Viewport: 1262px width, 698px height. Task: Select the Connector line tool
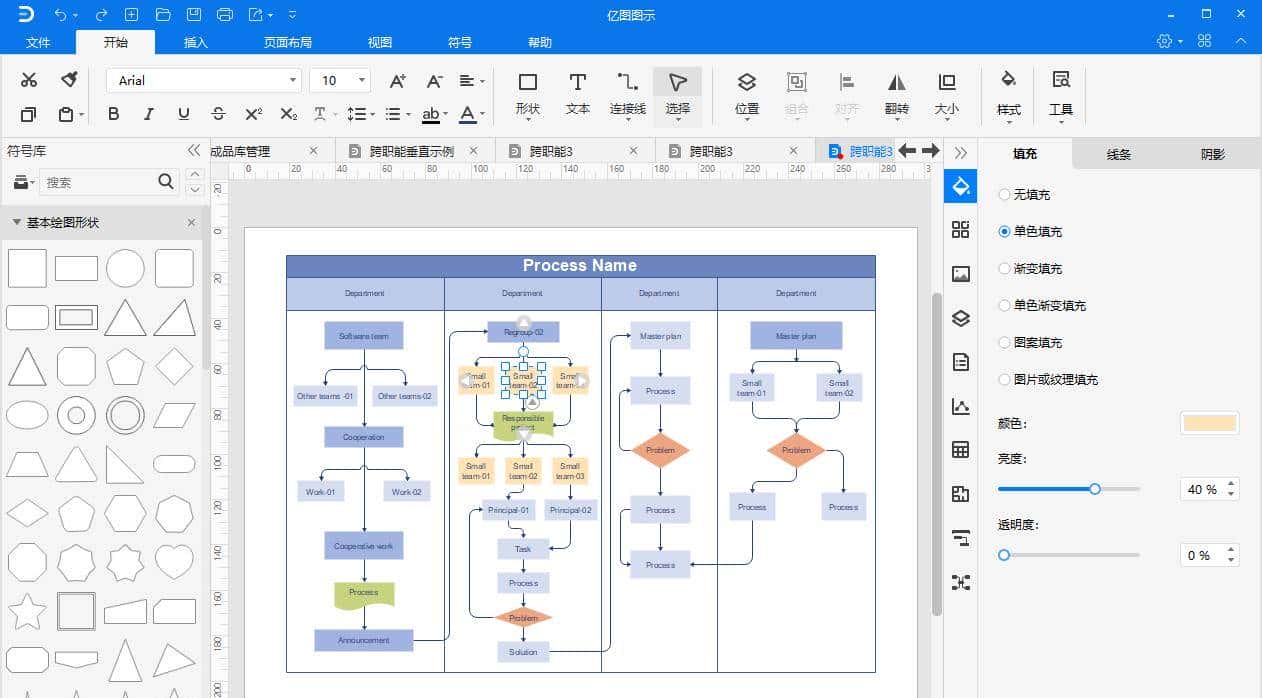tap(627, 92)
